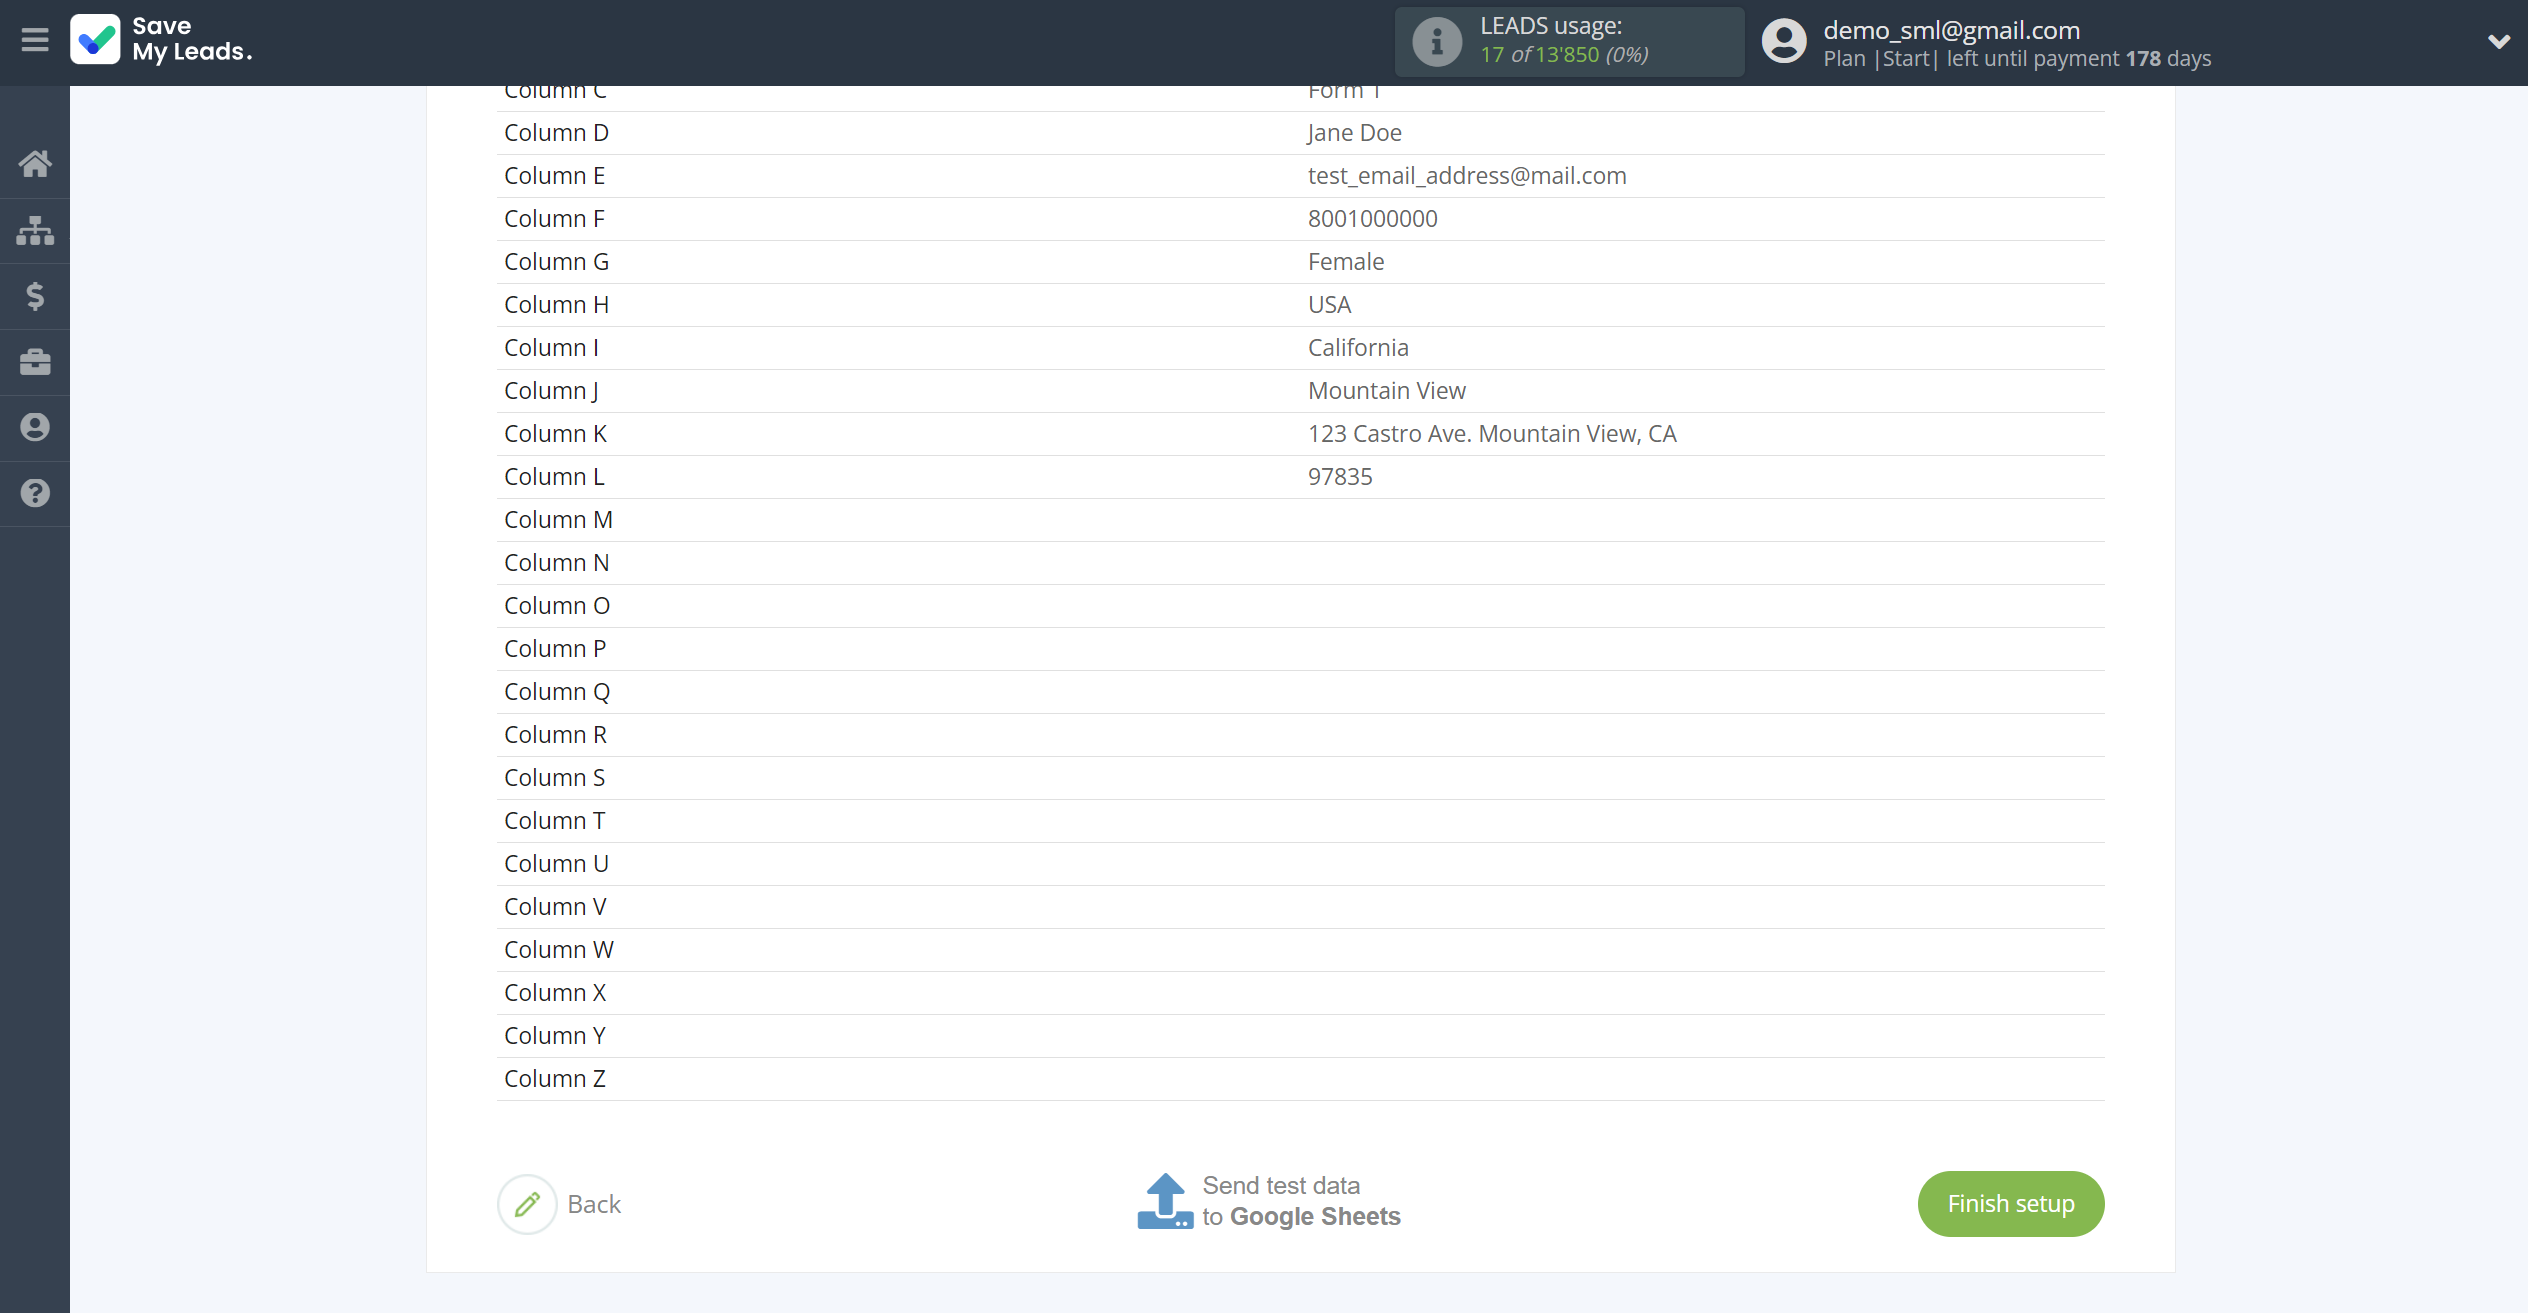
Task: Click the Column J label
Action: pos(551,391)
